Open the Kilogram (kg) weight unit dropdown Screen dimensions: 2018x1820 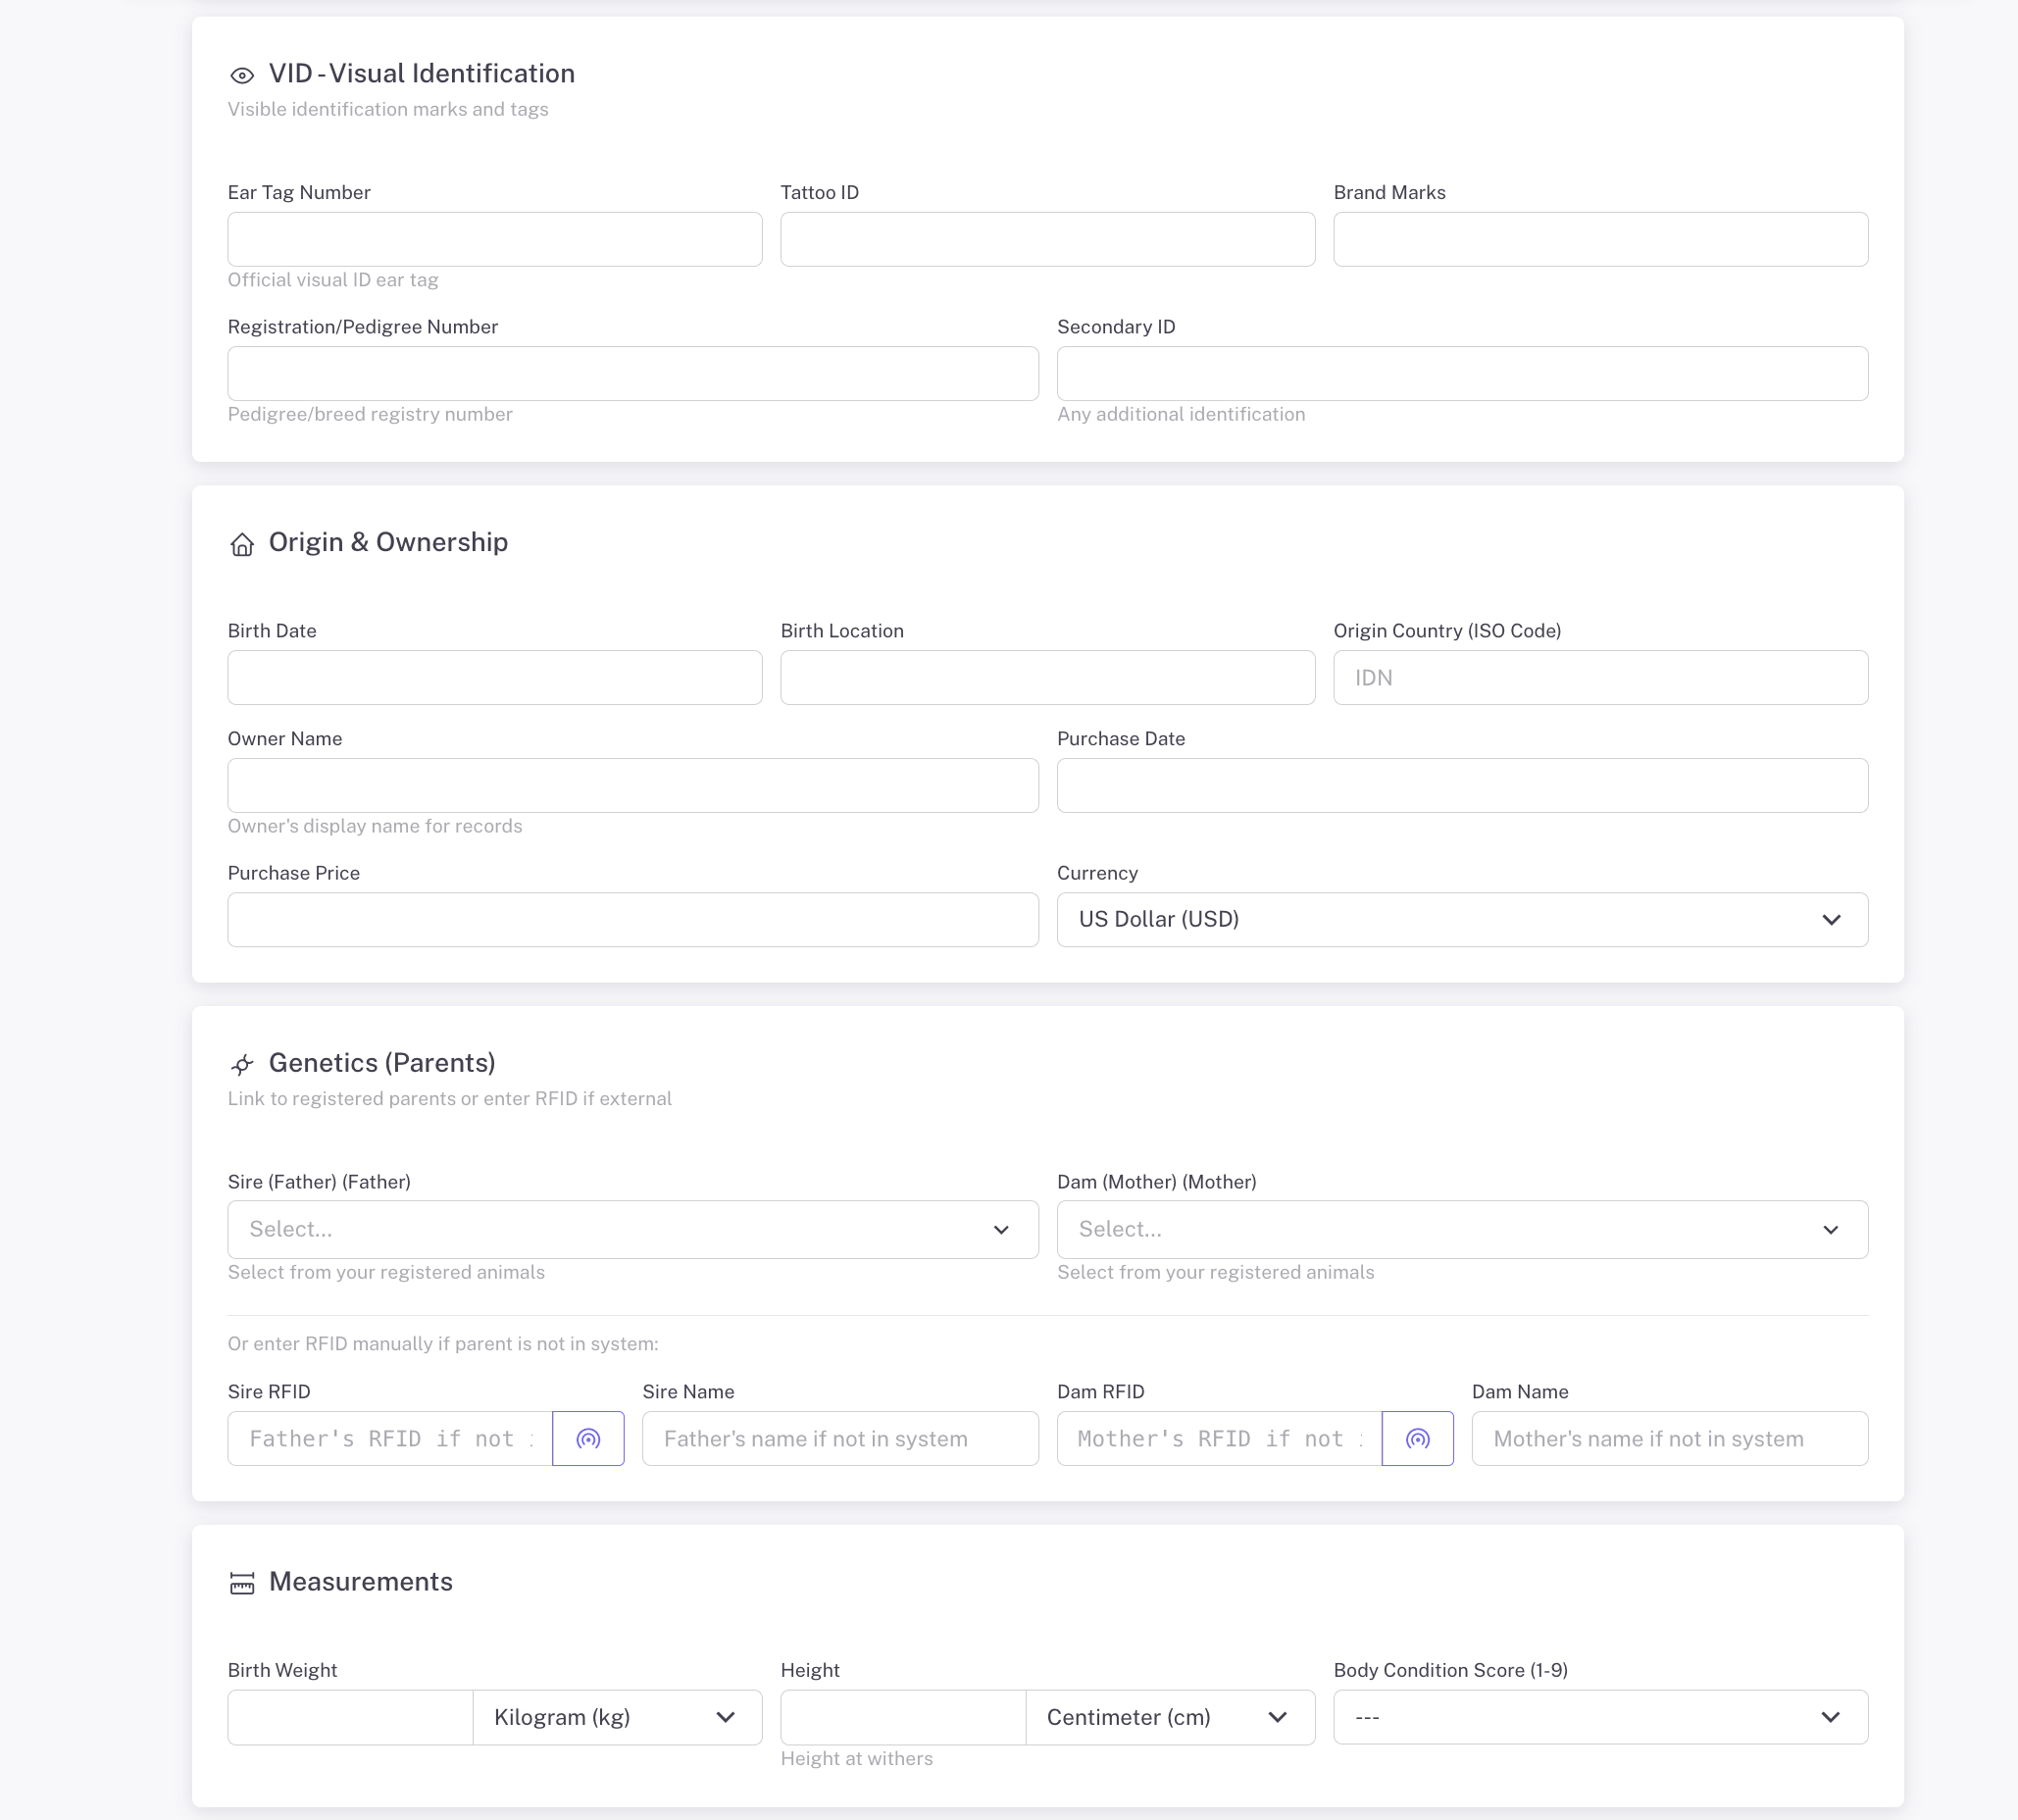[616, 1717]
